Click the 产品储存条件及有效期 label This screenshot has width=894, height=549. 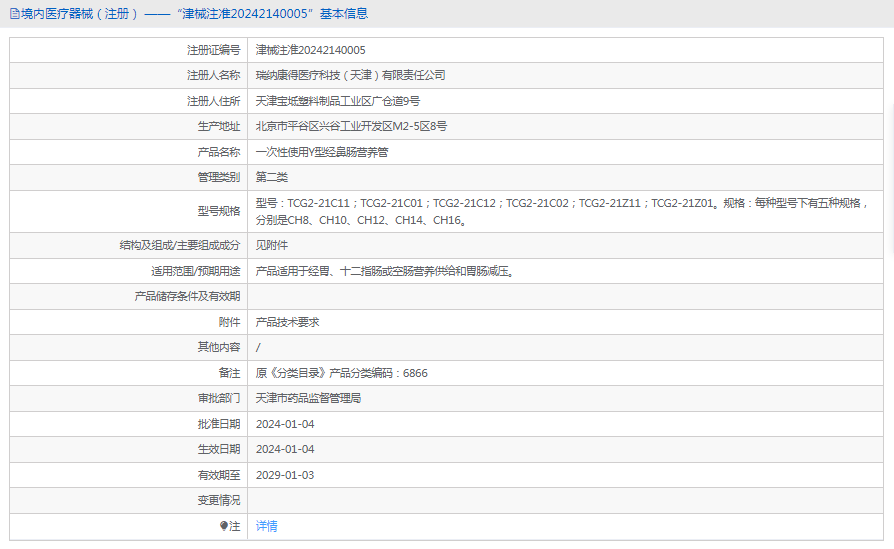[188, 296]
